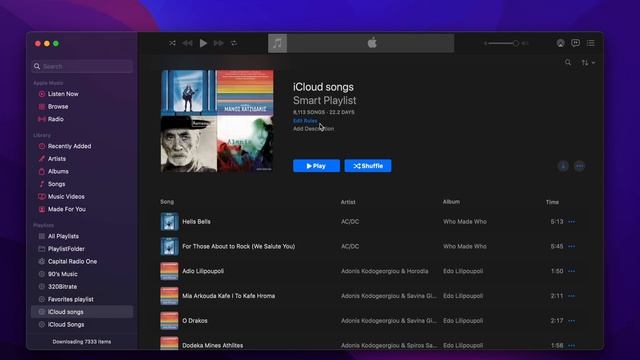Skip to the next track
Viewport: 640px width, 360px height.
pos(218,43)
